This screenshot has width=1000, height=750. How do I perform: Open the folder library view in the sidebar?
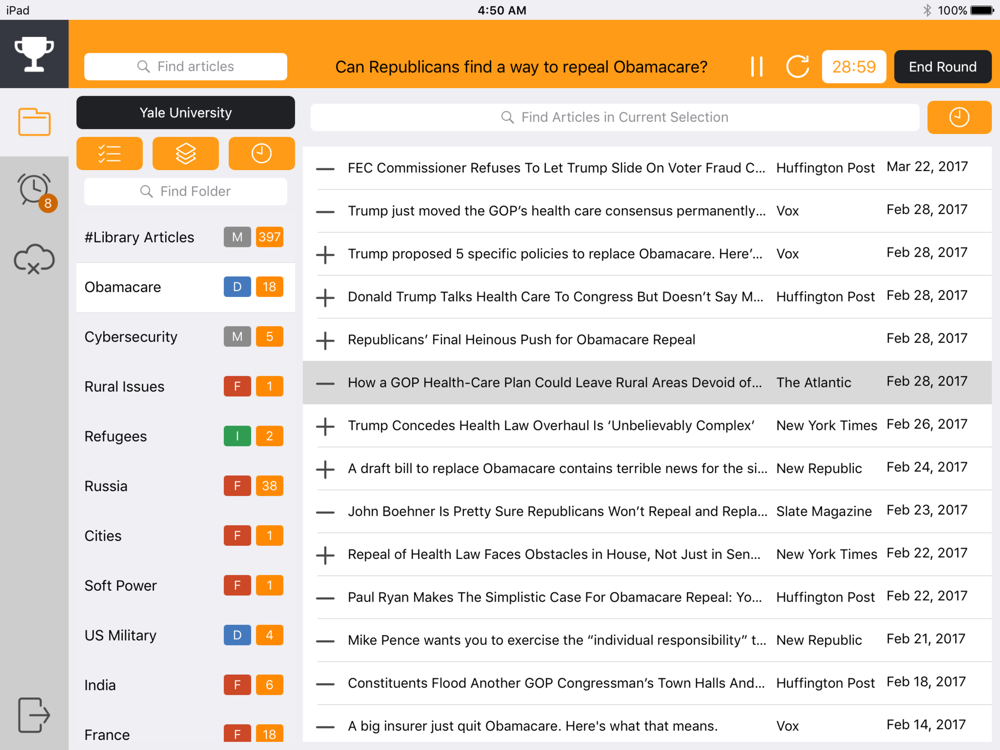pos(34,122)
